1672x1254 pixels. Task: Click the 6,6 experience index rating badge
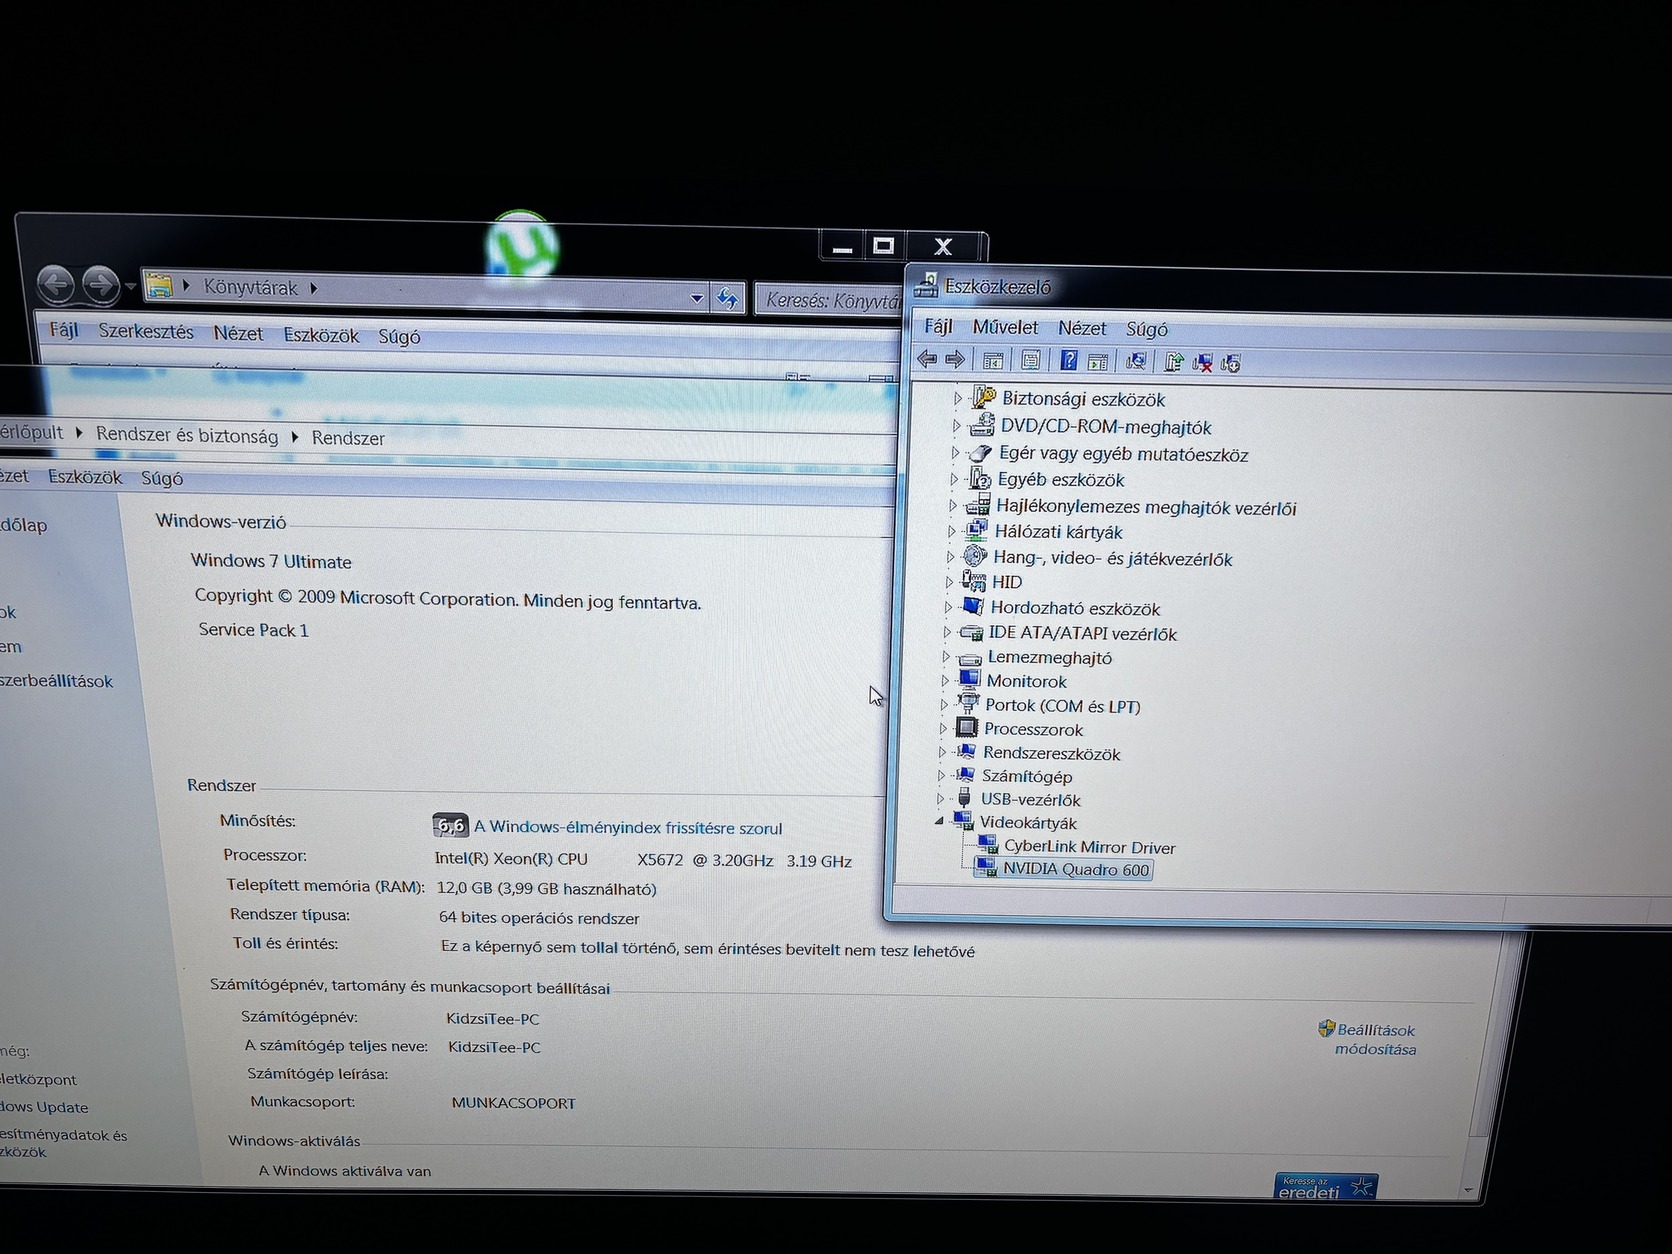click(x=451, y=825)
